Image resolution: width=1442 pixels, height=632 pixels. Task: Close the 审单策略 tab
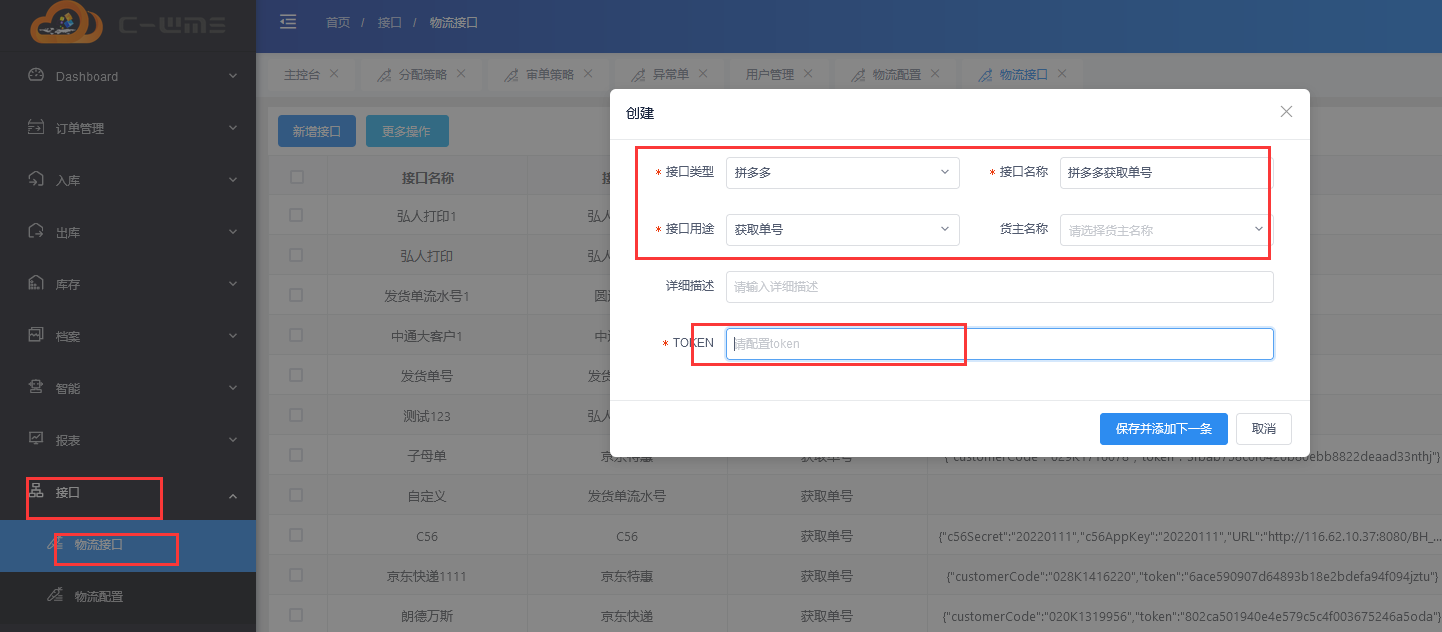[x=589, y=73]
